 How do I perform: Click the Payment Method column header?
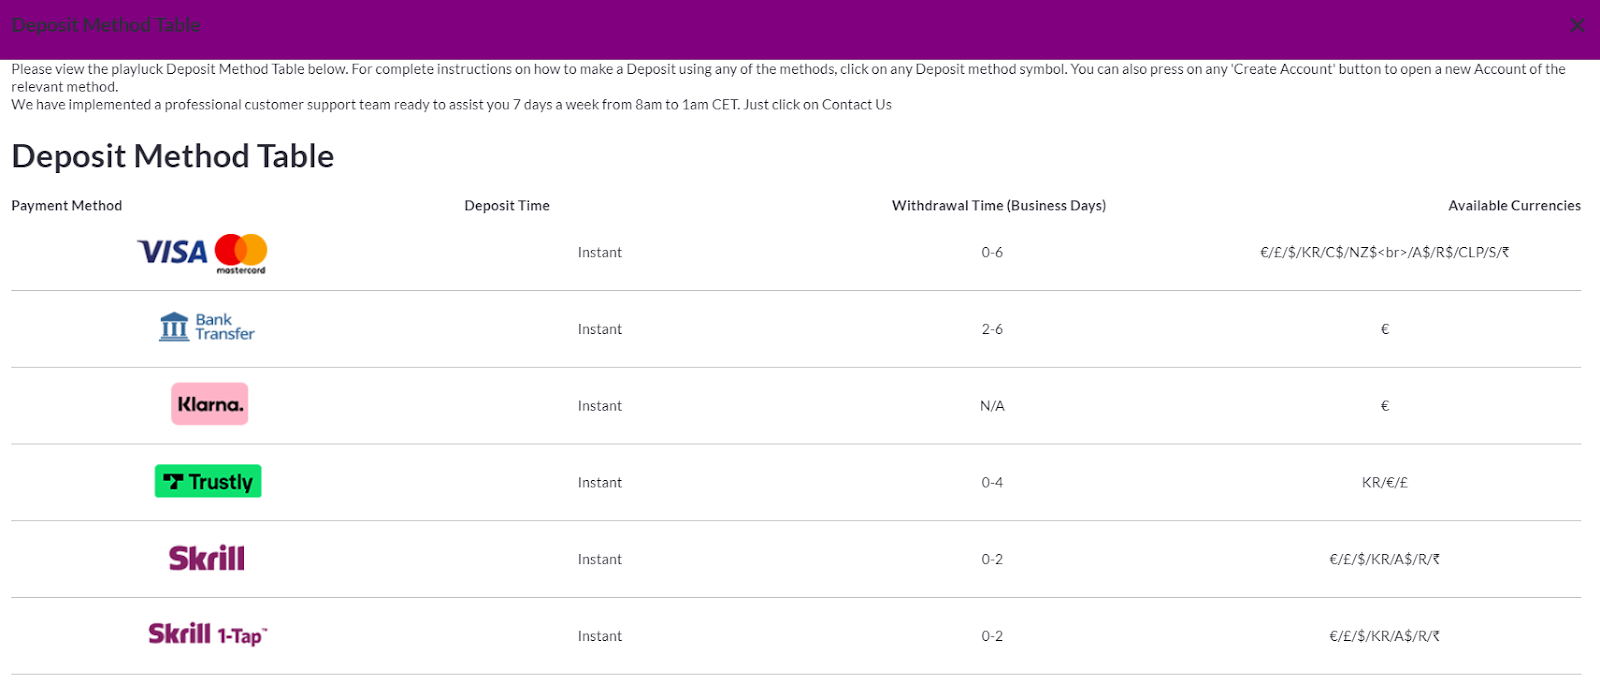(67, 205)
